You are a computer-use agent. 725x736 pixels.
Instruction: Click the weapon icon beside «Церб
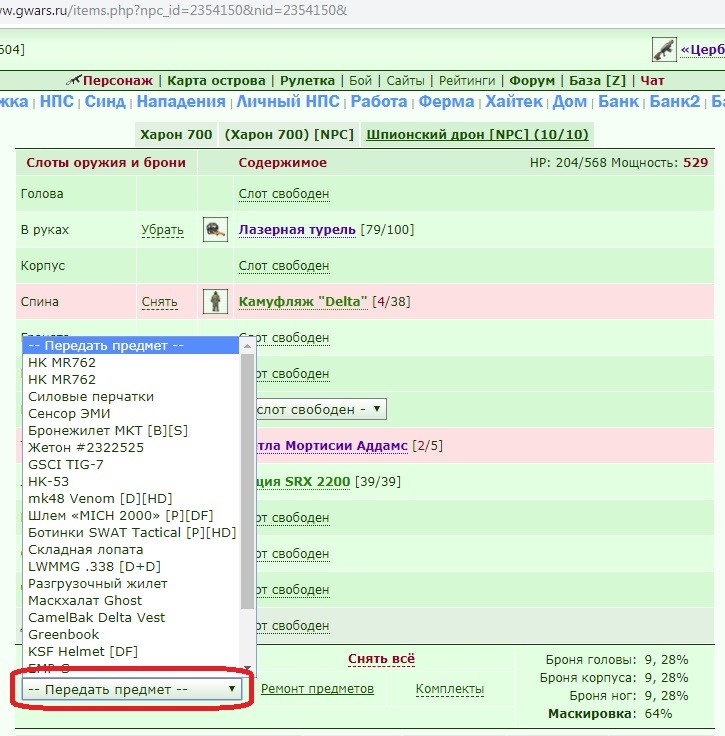(x=664, y=49)
